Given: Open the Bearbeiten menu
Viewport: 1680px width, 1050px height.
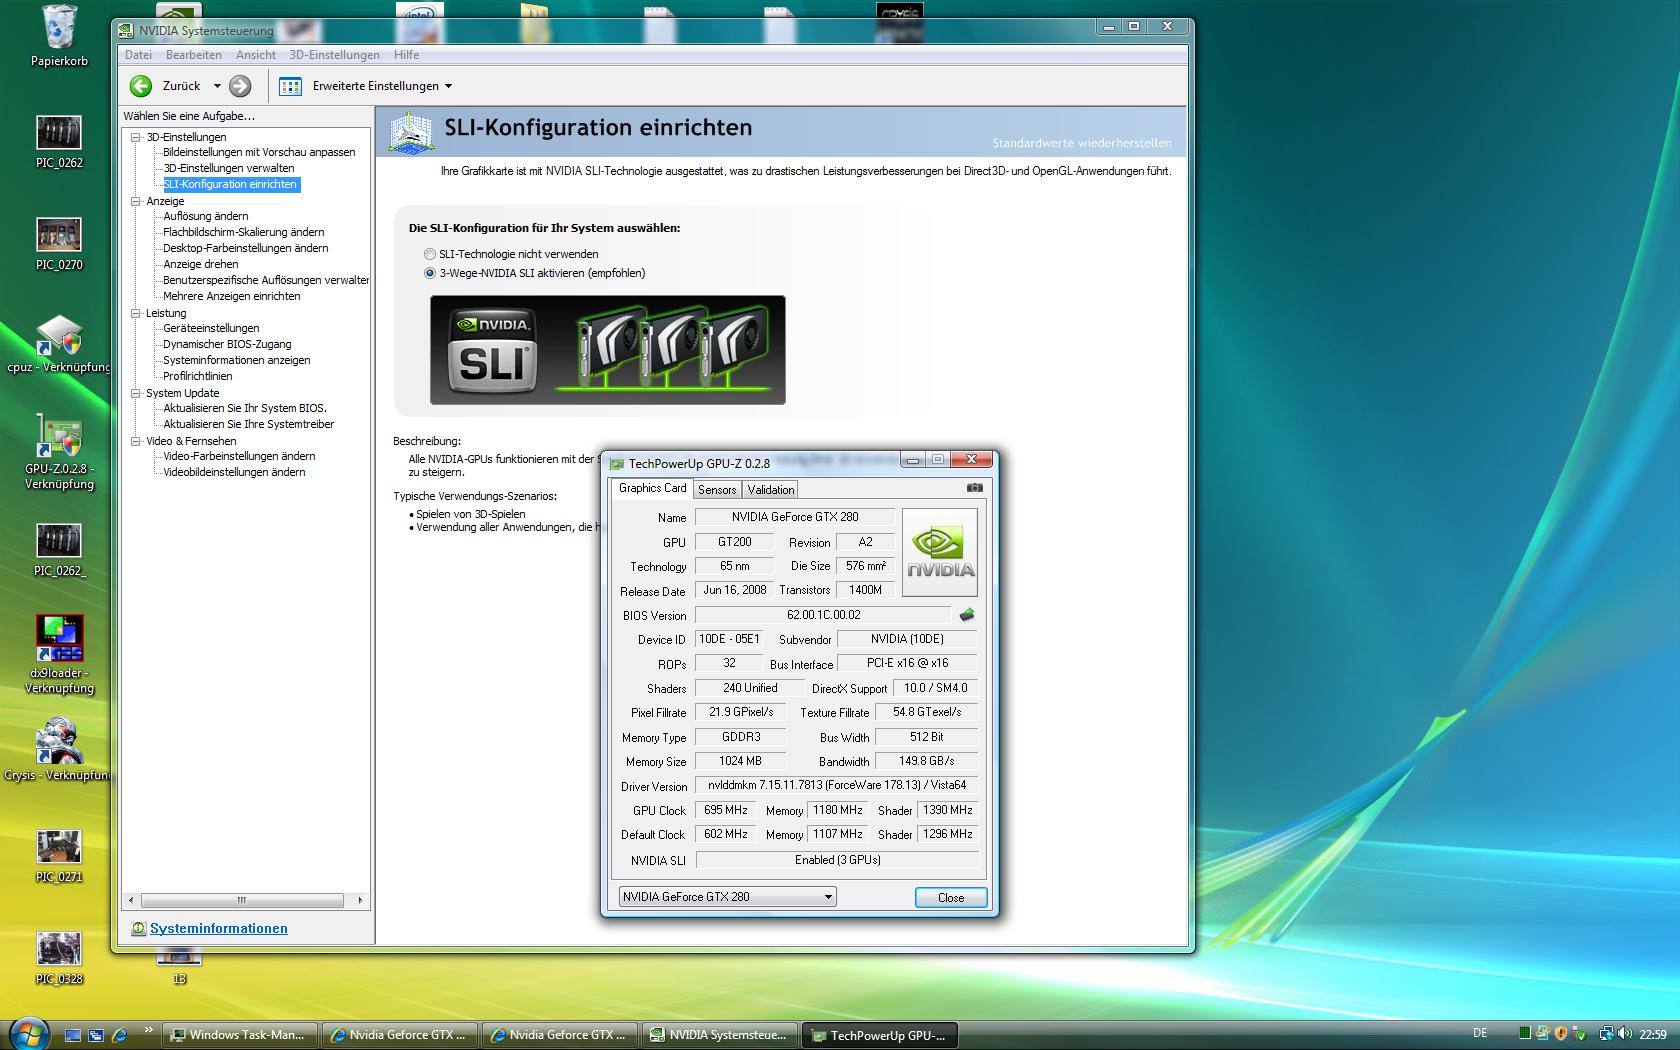Looking at the screenshot, I should (194, 55).
